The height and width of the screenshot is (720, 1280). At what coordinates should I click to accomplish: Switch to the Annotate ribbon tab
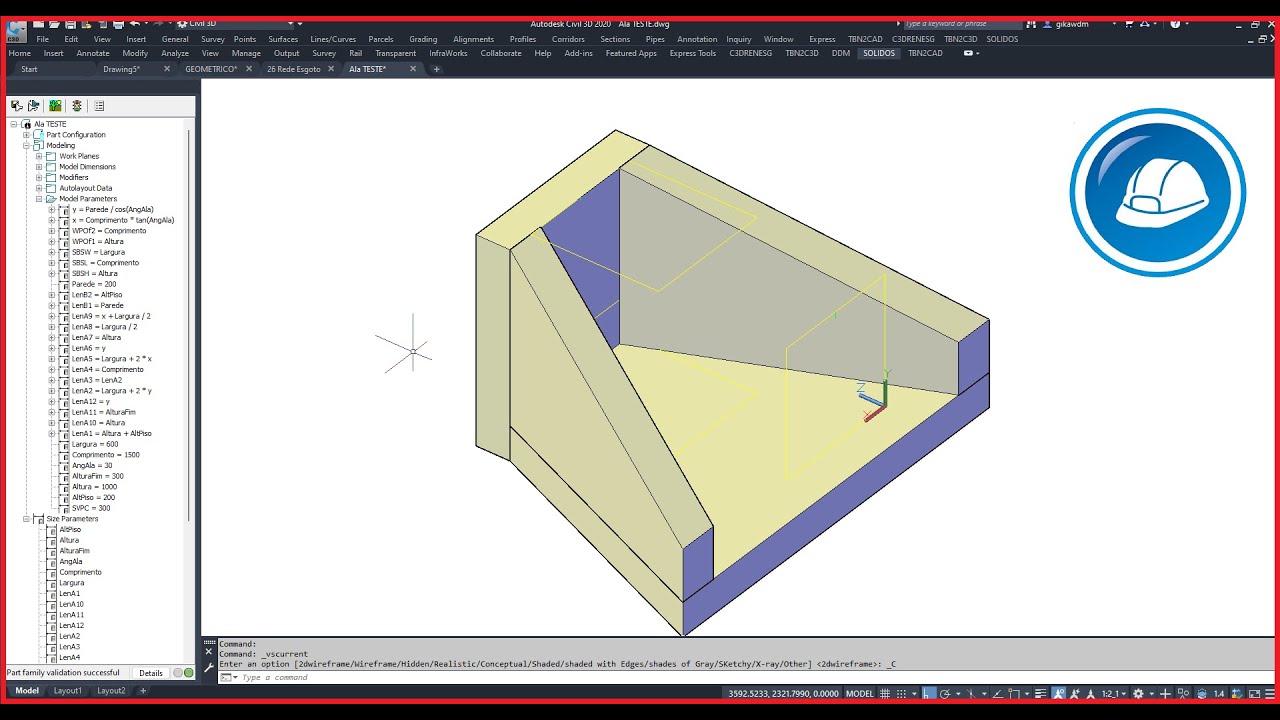(x=93, y=53)
